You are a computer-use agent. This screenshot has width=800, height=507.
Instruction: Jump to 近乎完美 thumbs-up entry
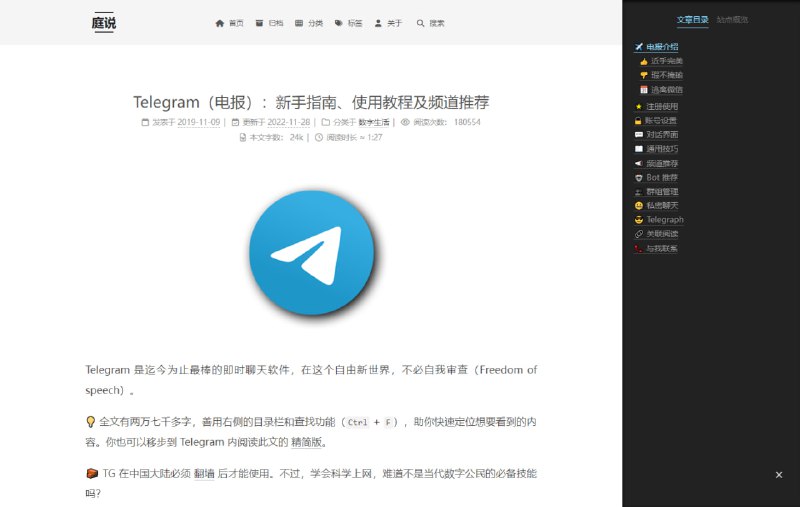click(661, 61)
